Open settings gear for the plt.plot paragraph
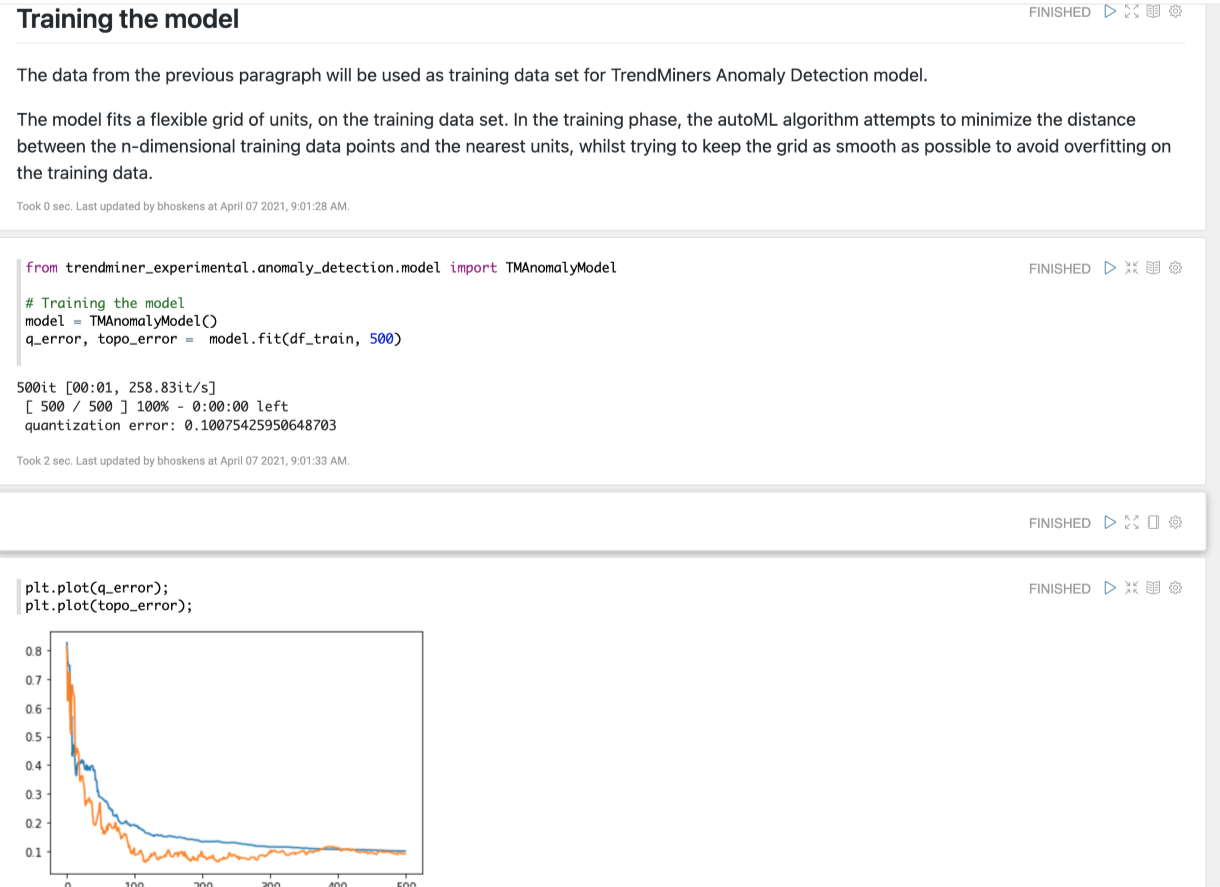Viewport: 1220px width, 887px height. [x=1176, y=588]
